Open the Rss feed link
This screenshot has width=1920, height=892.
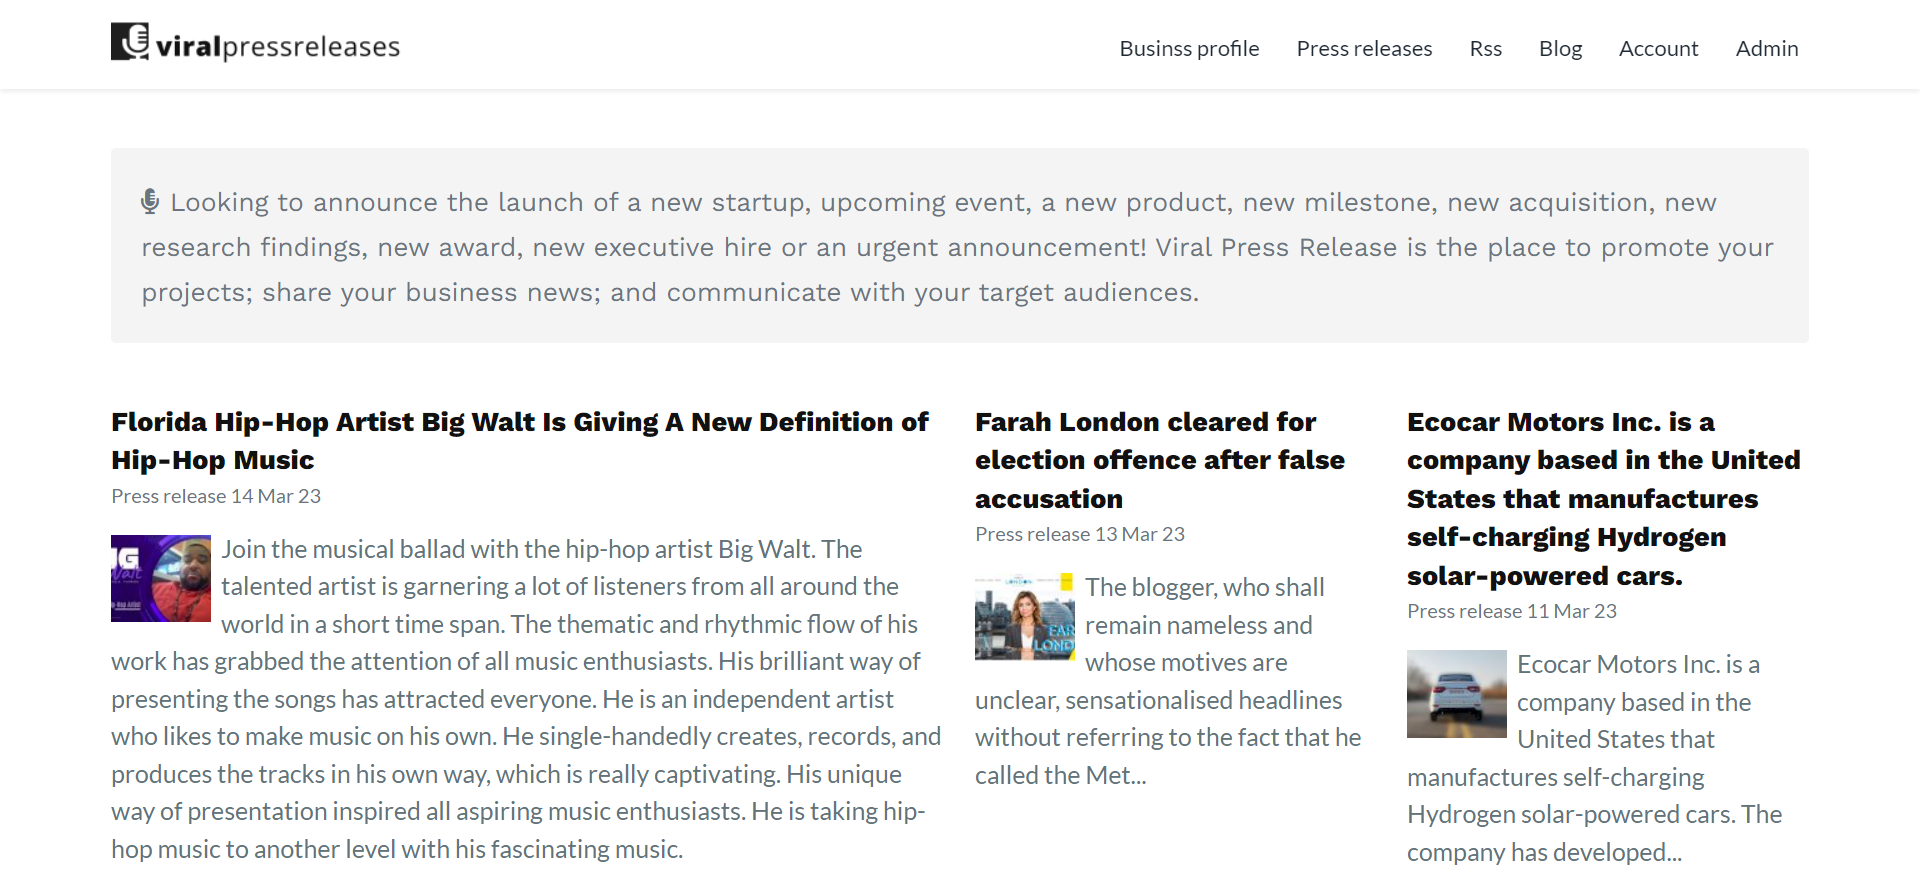(x=1485, y=48)
